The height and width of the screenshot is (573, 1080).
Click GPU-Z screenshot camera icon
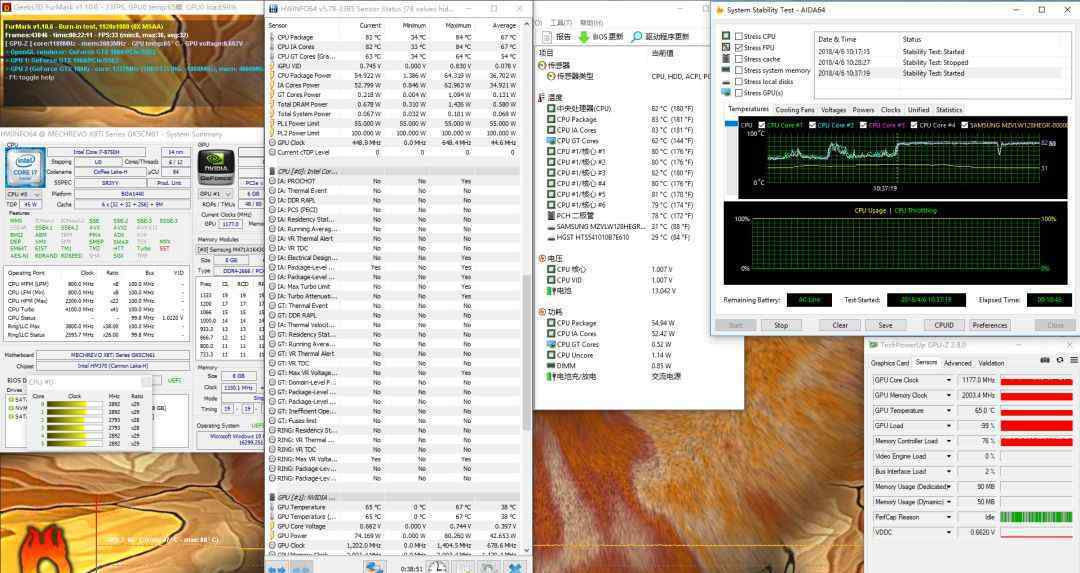[x=1044, y=360]
